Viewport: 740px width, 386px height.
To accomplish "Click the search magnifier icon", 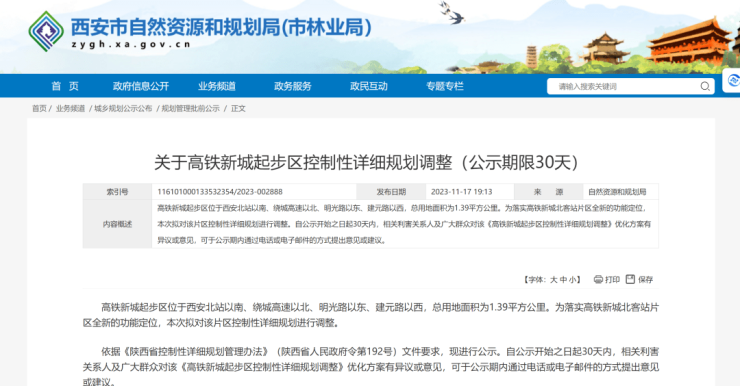I will click(705, 86).
